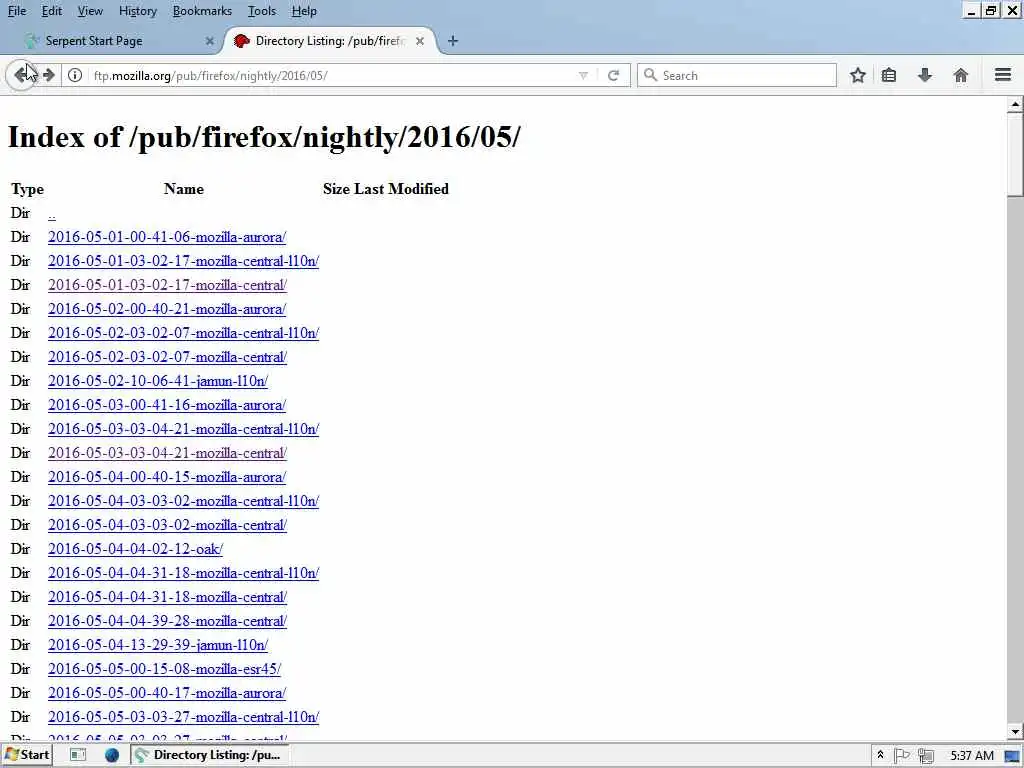Open the Windows Start button

[x=26, y=755]
